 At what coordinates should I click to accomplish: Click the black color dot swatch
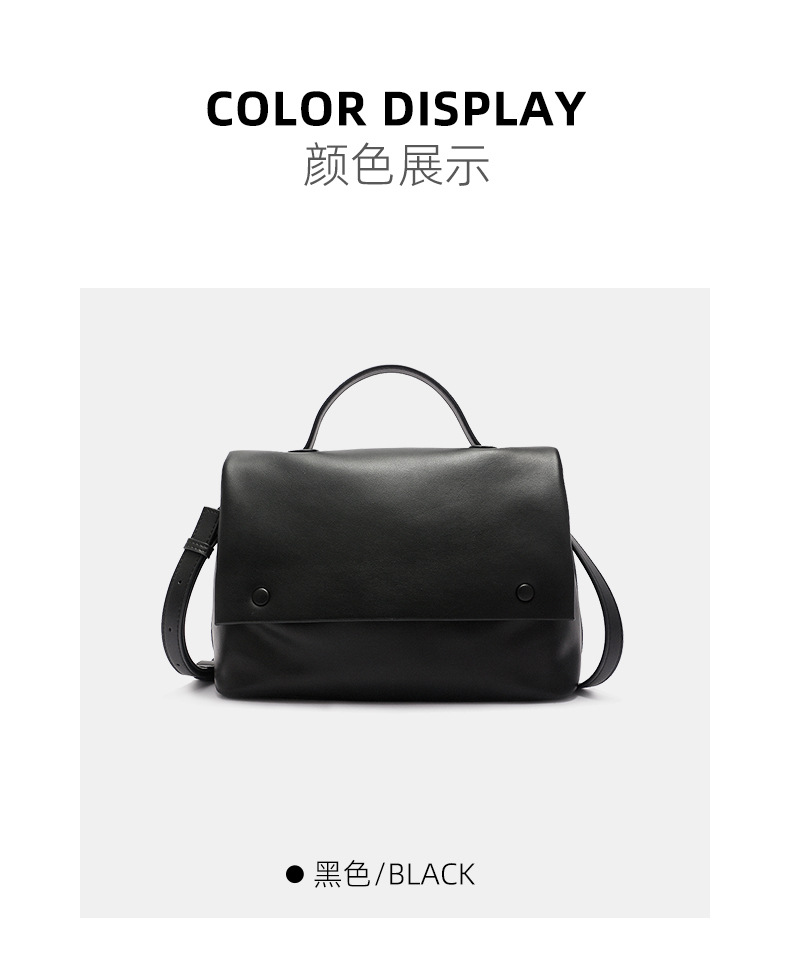pyautogui.click(x=294, y=874)
